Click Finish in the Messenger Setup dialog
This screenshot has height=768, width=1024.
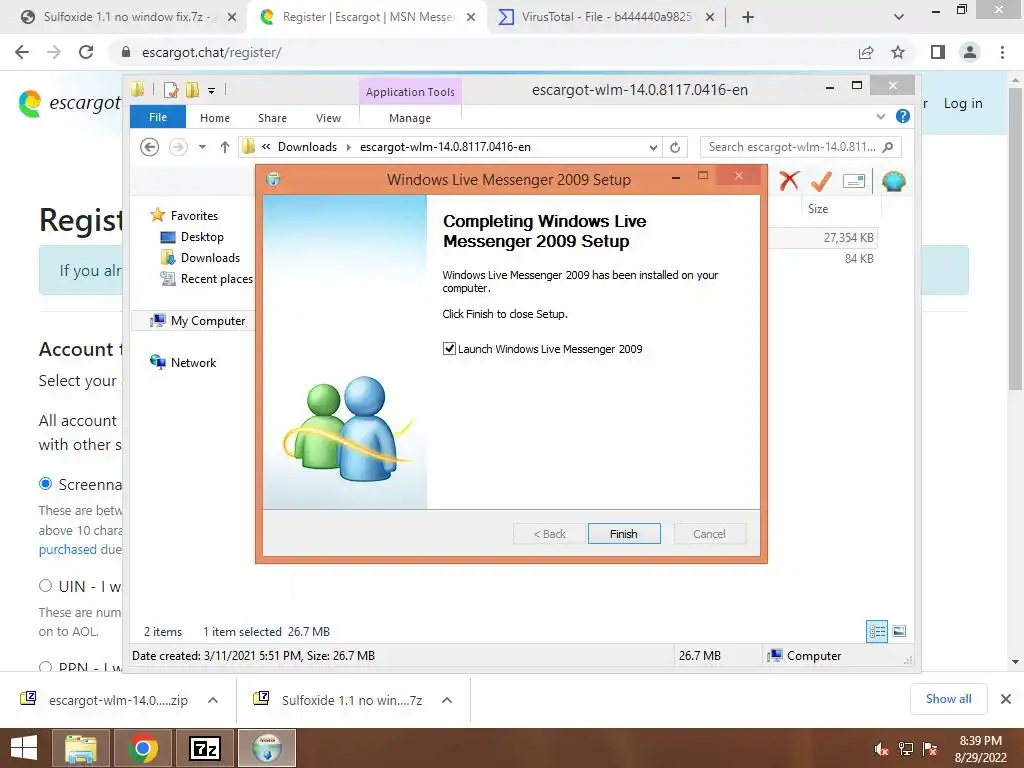click(x=624, y=534)
